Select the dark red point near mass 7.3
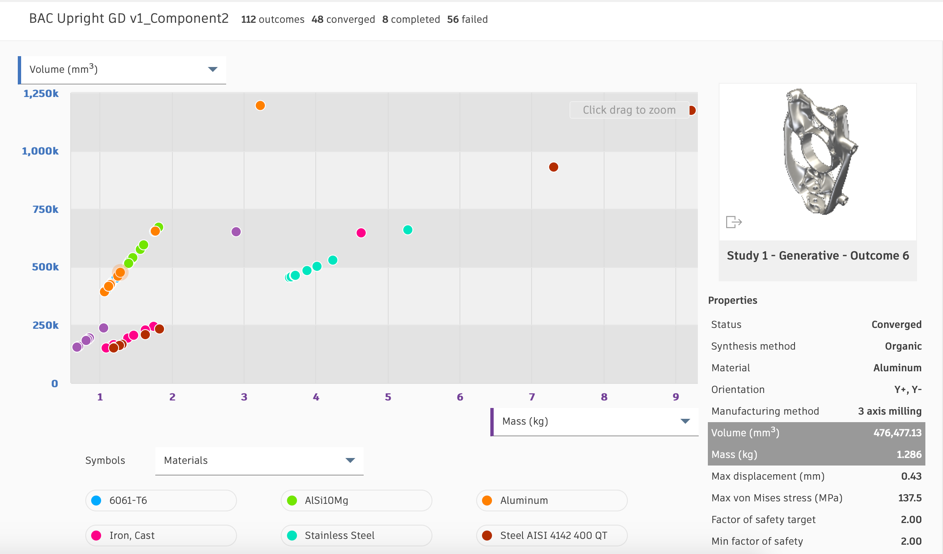 (x=554, y=168)
